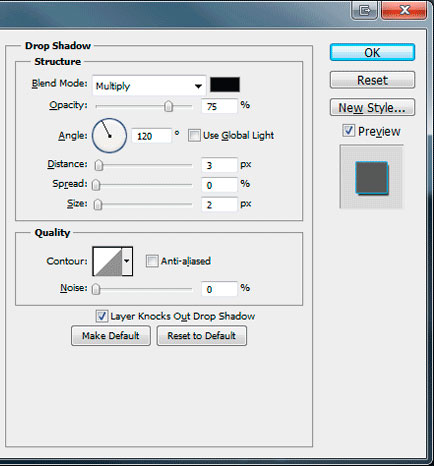Click the Reset to Default button

(202, 336)
